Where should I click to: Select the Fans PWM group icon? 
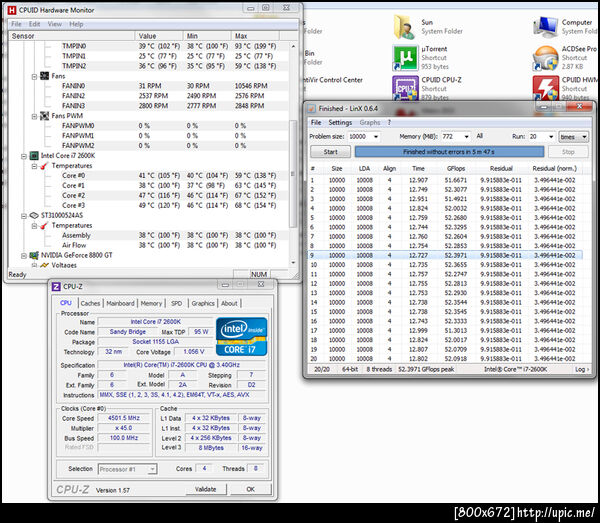pos(44,116)
